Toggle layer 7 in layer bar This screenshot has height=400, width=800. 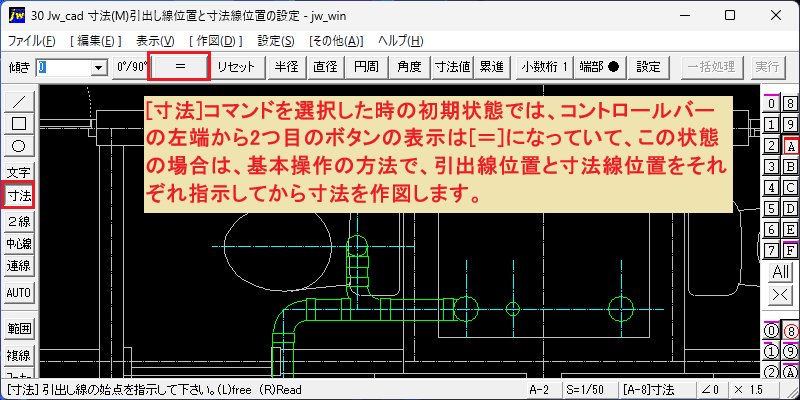[x=772, y=251]
